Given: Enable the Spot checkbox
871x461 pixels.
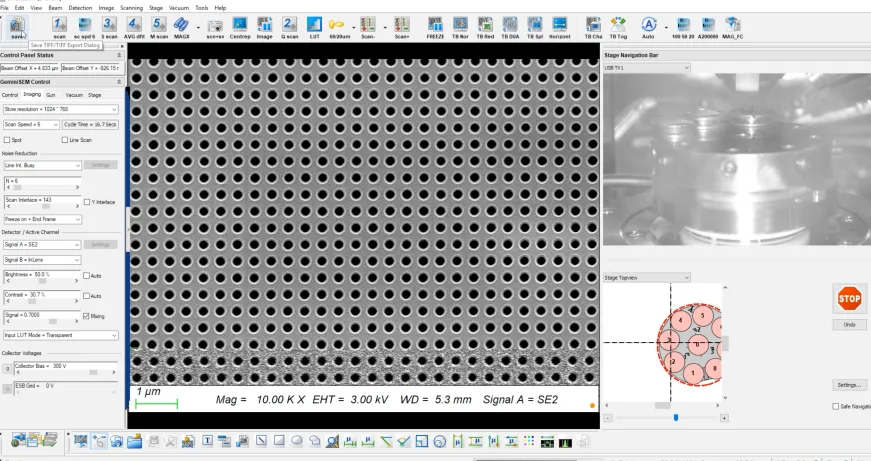Looking at the screenshot, I should pos(7,140).
